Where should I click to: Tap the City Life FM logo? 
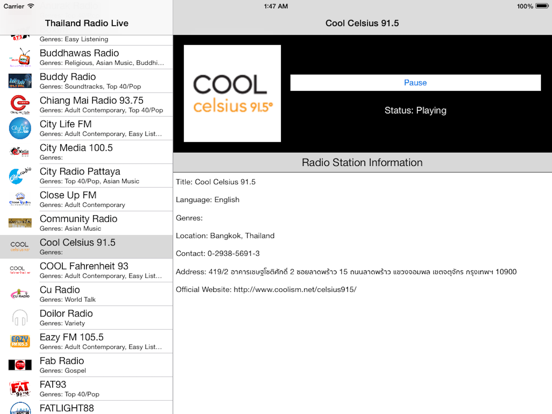coord(20,128)
